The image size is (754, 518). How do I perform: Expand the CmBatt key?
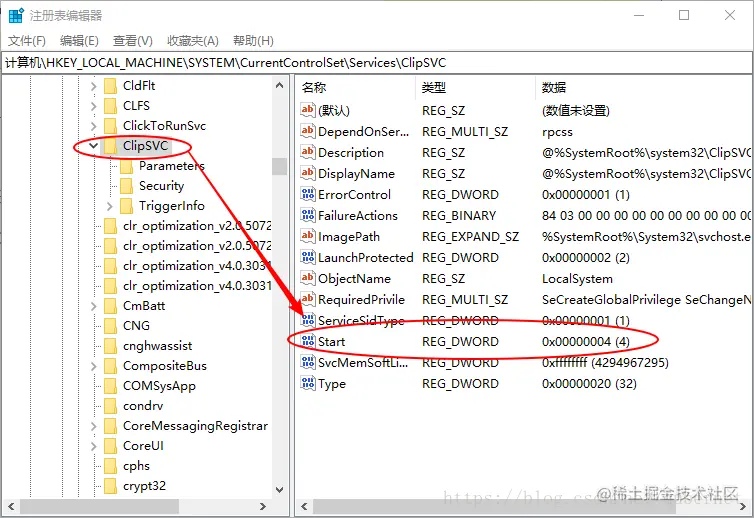click(x=94, y=306)
